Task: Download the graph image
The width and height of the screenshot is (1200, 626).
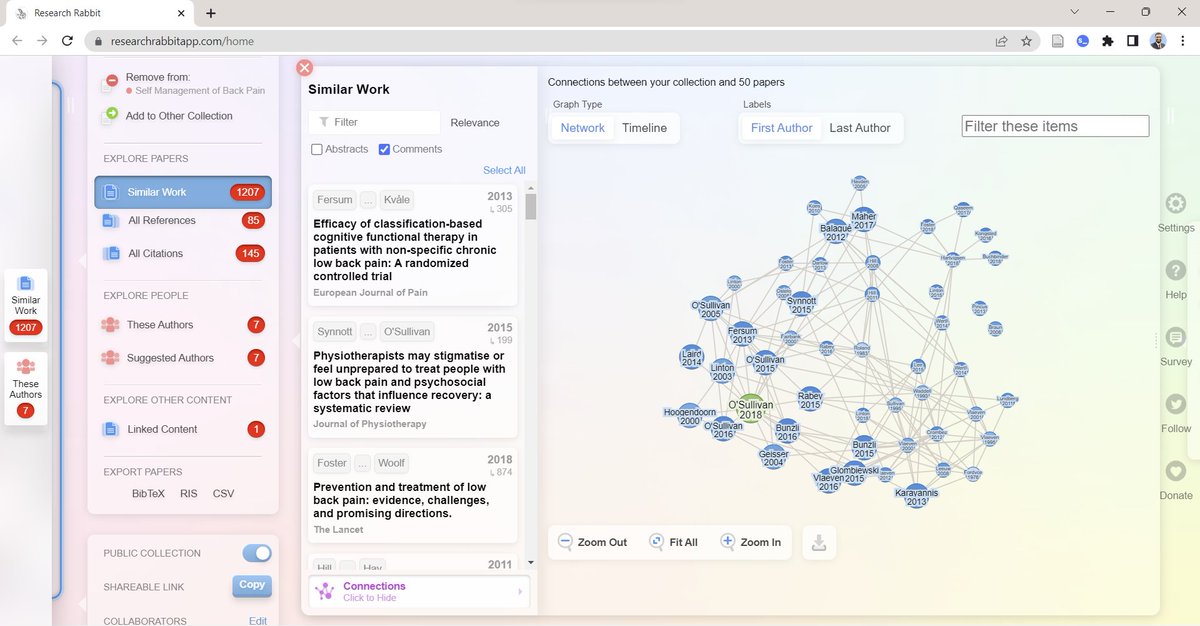Action: pyautogui.click(x=818, y=543)
